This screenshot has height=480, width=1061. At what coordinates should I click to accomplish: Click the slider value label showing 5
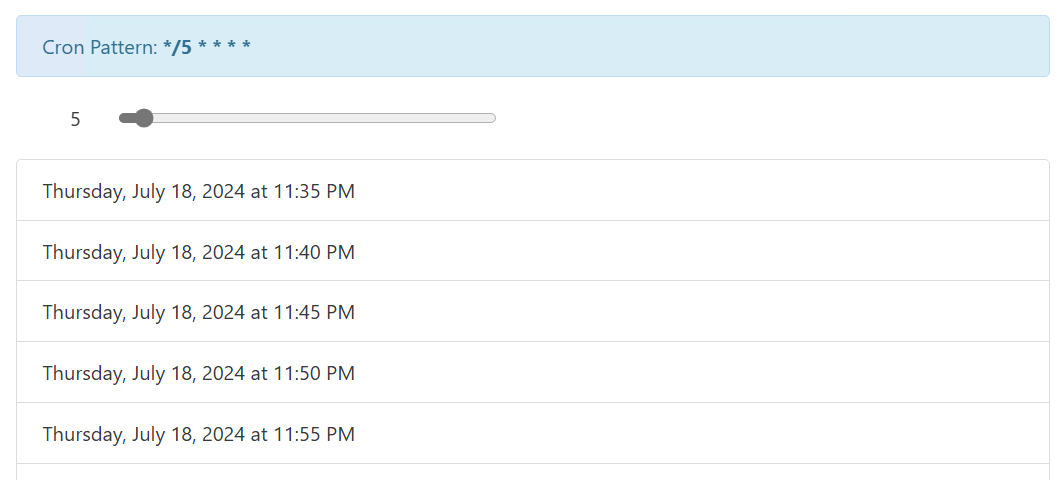tap(75, 120)
